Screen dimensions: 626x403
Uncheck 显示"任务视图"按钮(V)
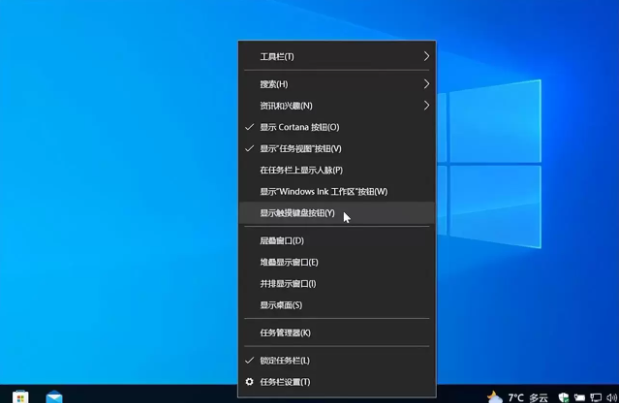pos(337,149)
